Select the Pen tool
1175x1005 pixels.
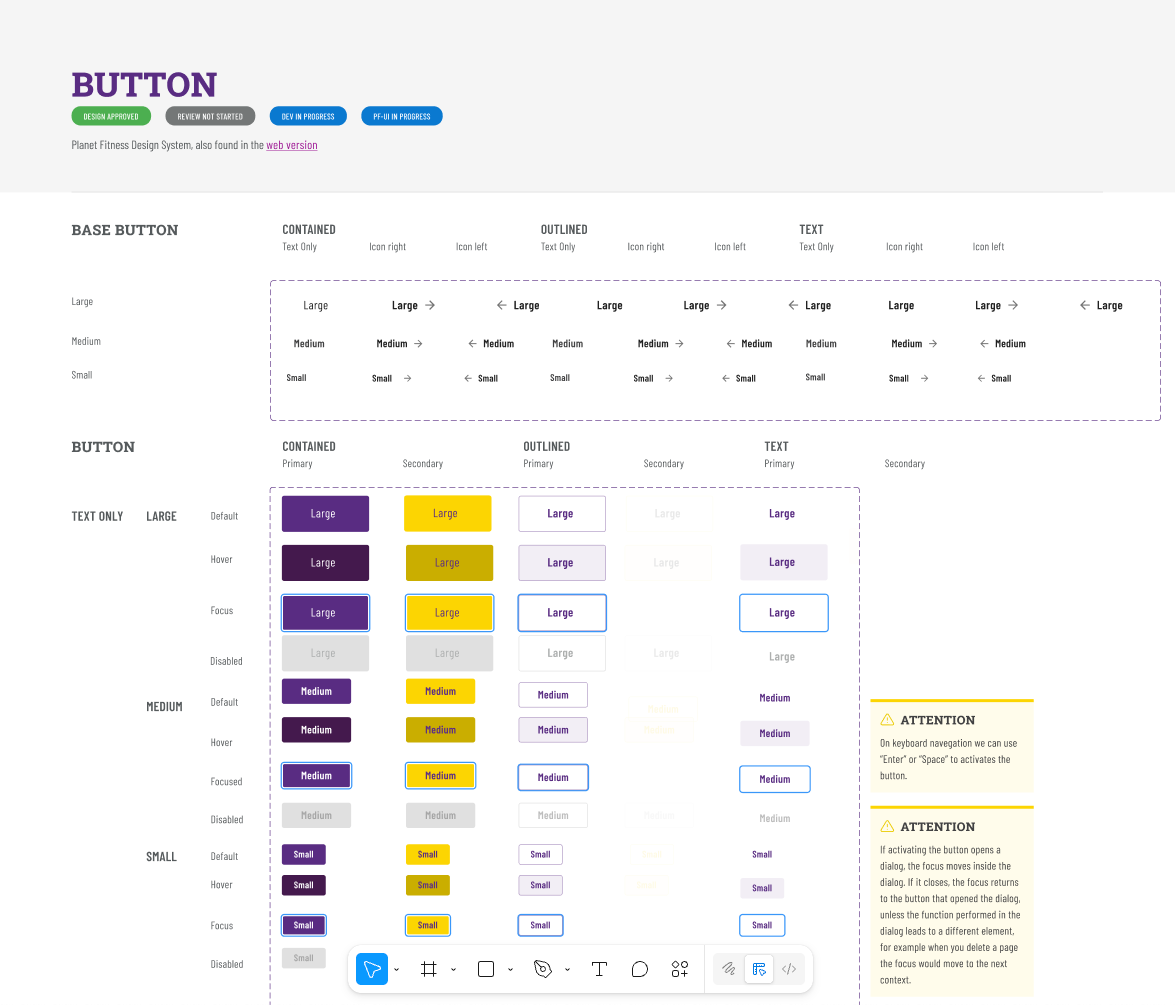543,969
